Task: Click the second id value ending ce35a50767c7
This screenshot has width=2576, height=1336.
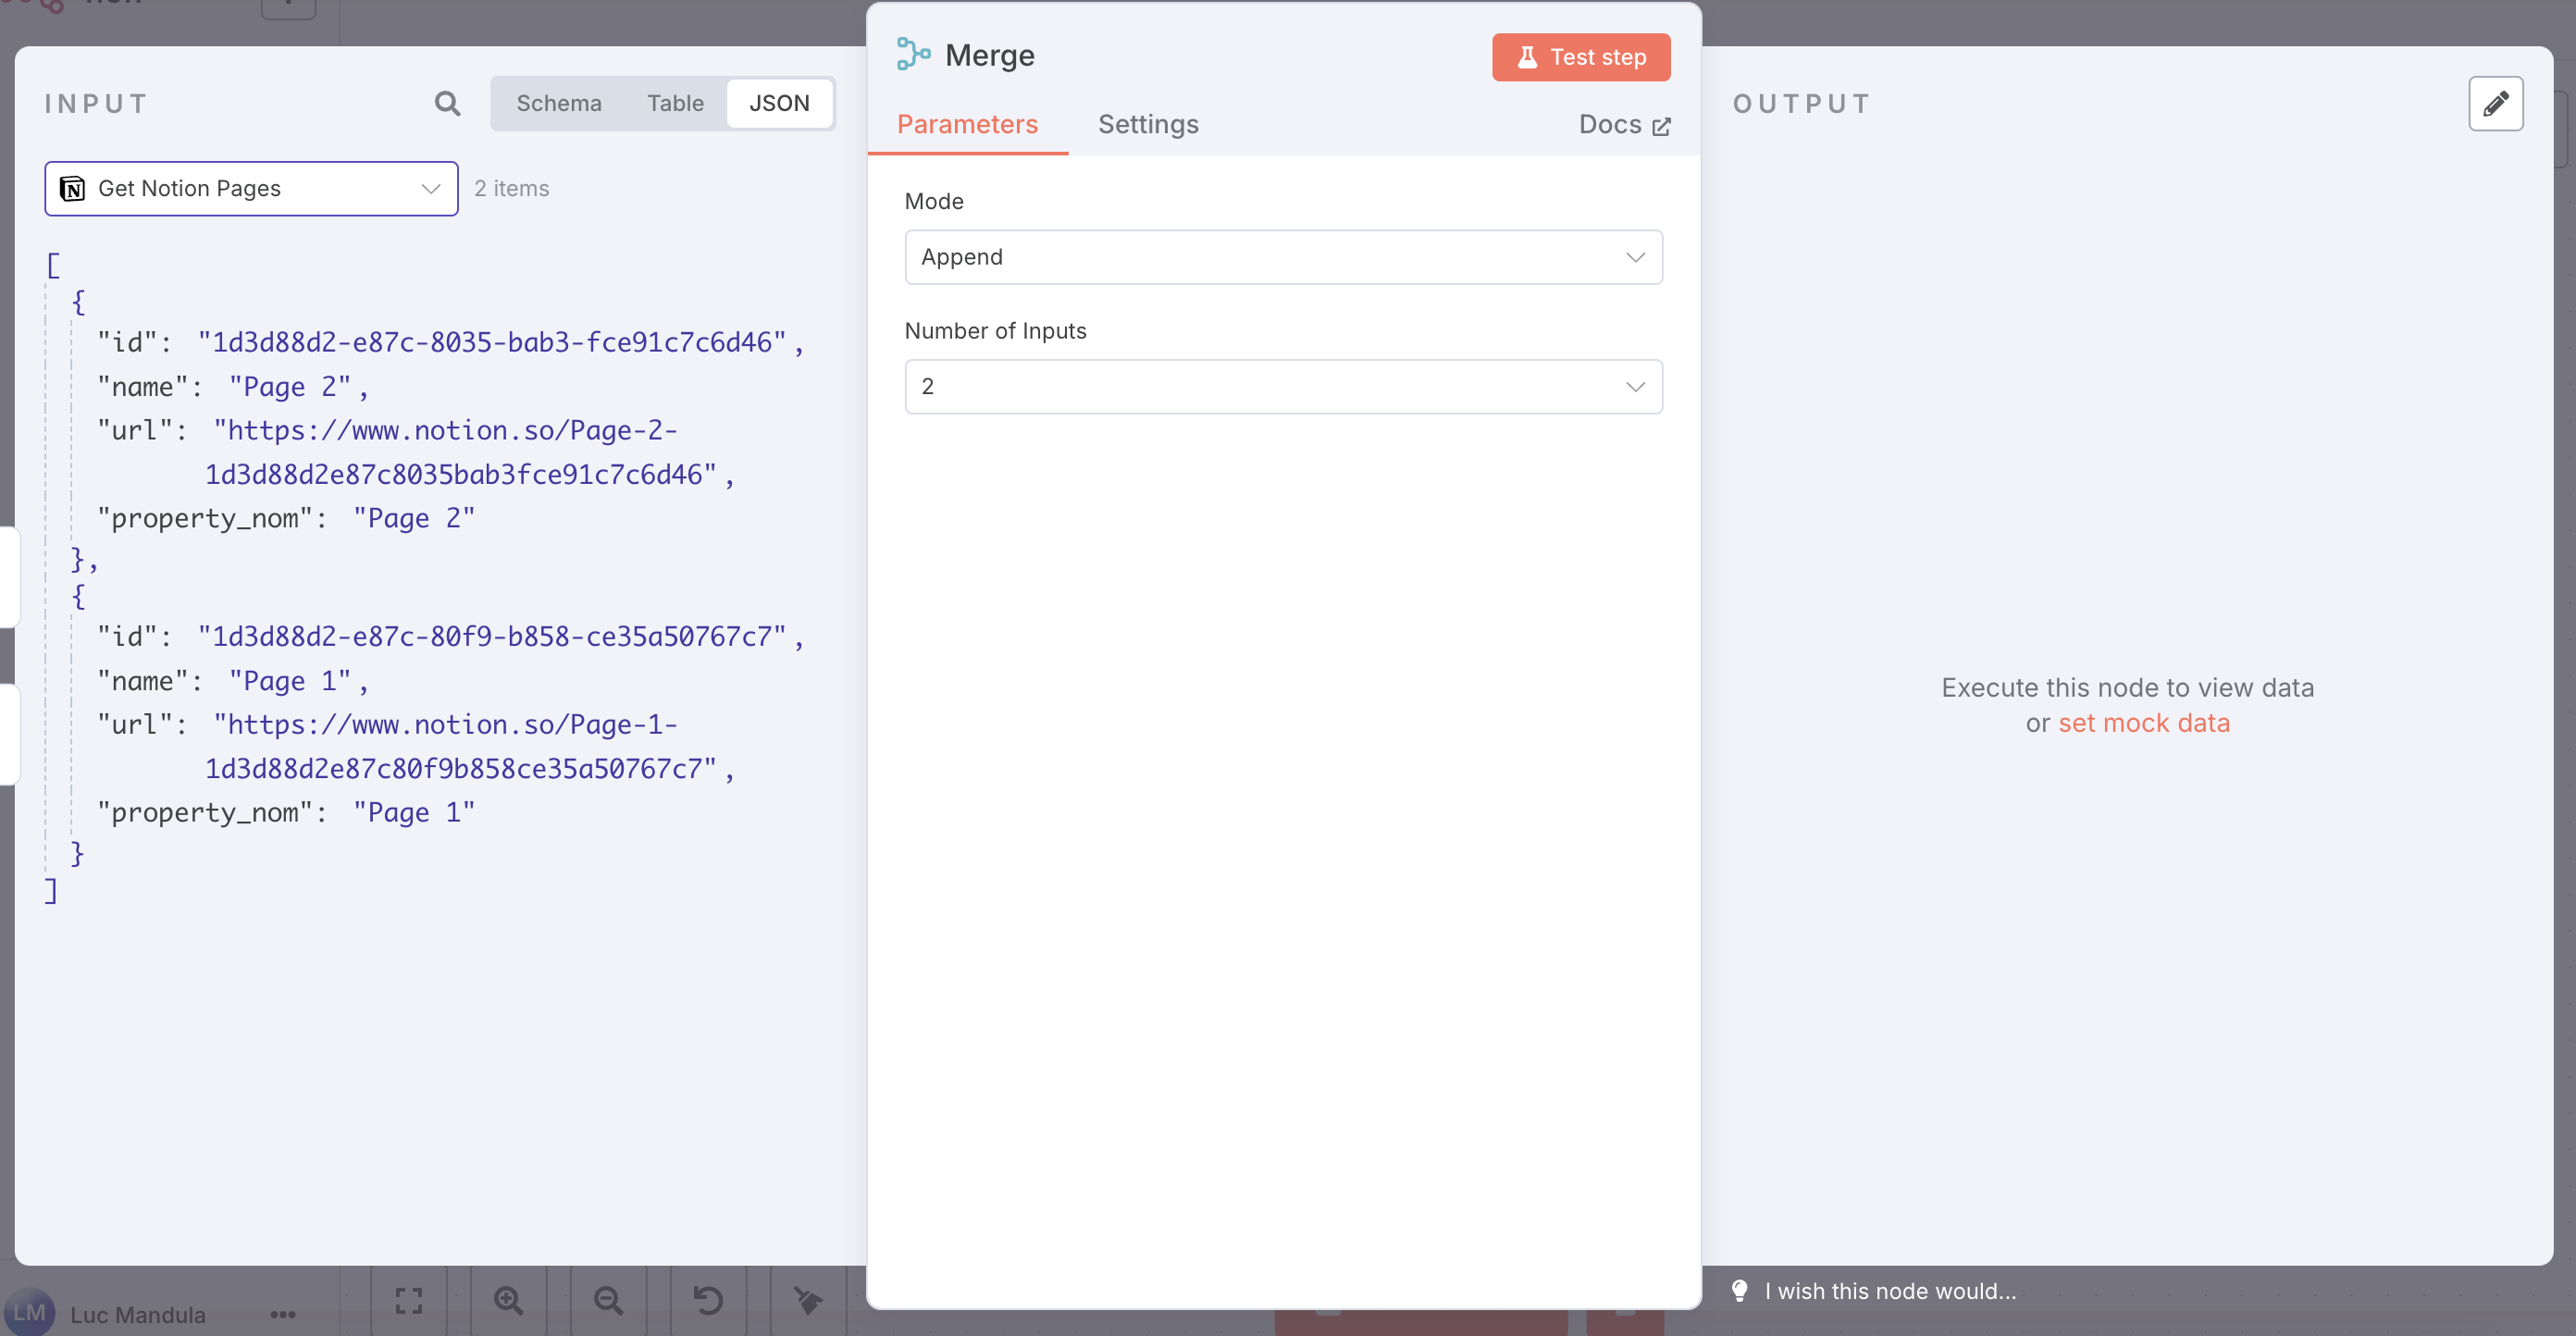Action: (492, 636)
